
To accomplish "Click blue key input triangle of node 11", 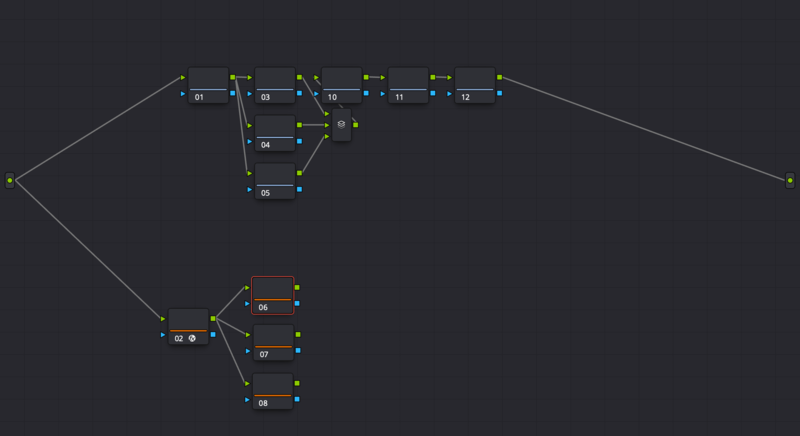I will (x=382, y=93).
